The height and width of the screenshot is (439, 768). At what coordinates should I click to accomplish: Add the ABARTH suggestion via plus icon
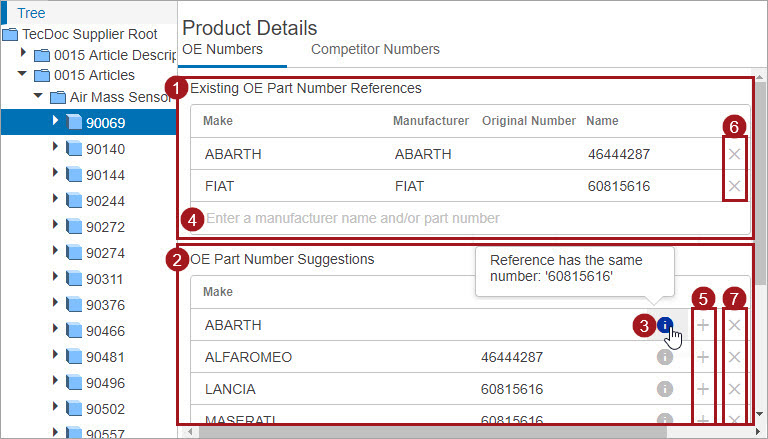[x=703, y=325]
